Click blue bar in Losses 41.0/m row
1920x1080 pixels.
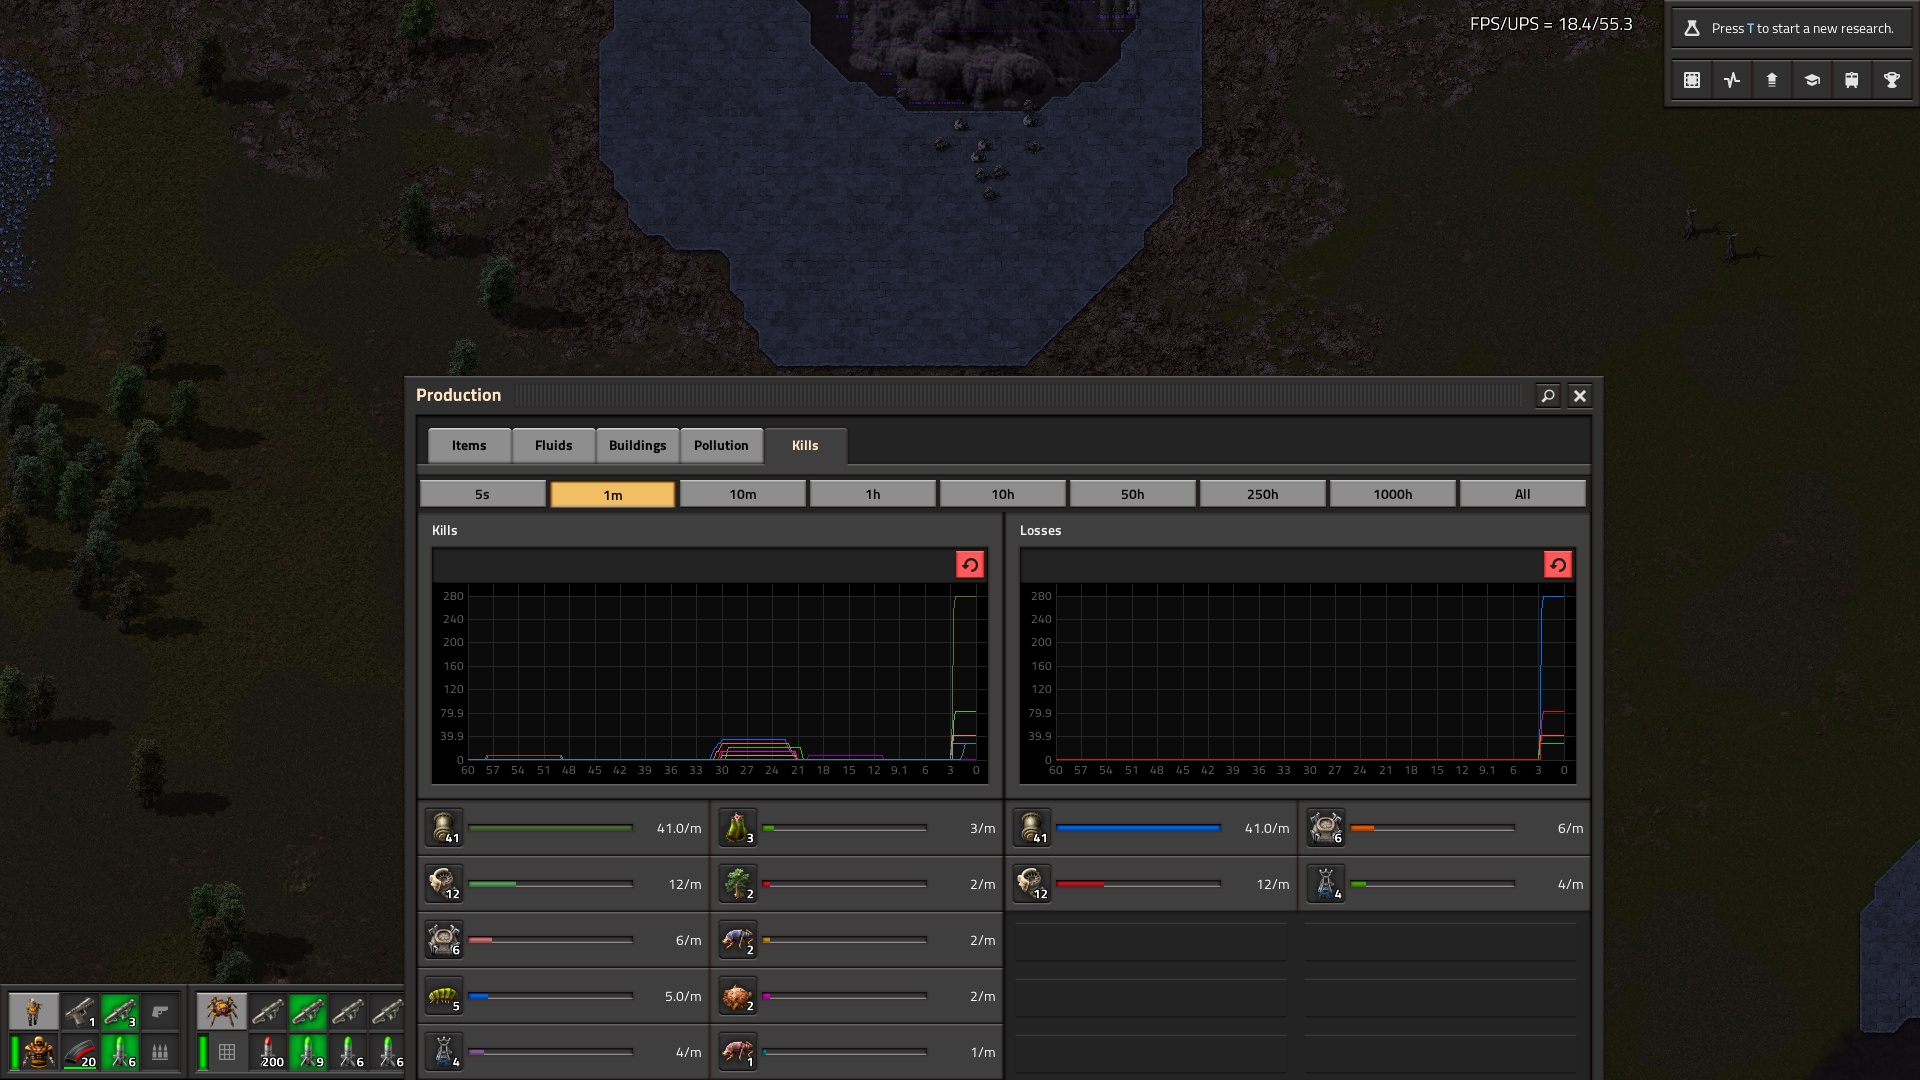pos(1139,828)
